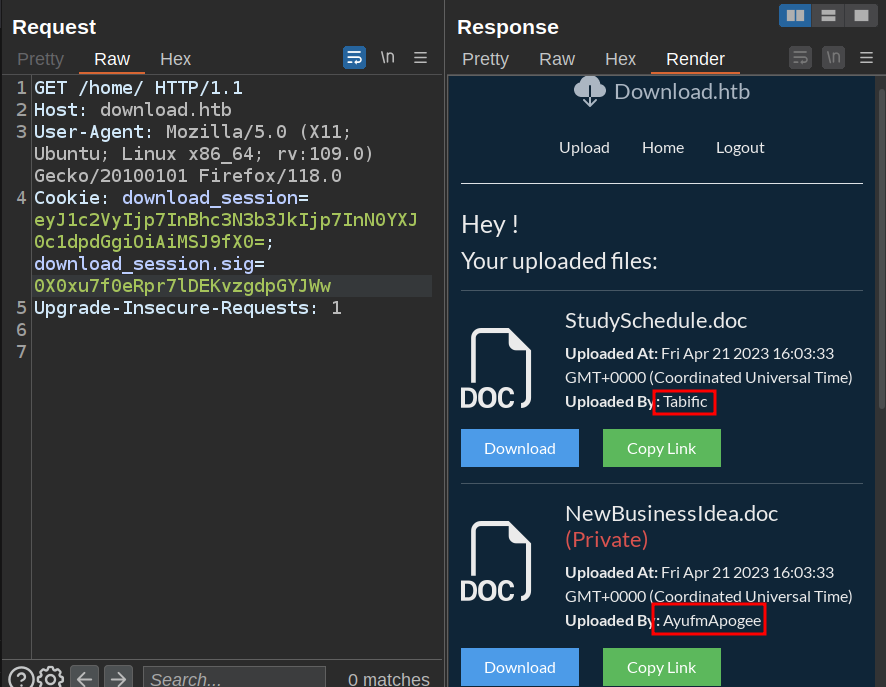886x687 pixels.
Task: Go to previous search match arrow
Action: (x=85, y=679)
